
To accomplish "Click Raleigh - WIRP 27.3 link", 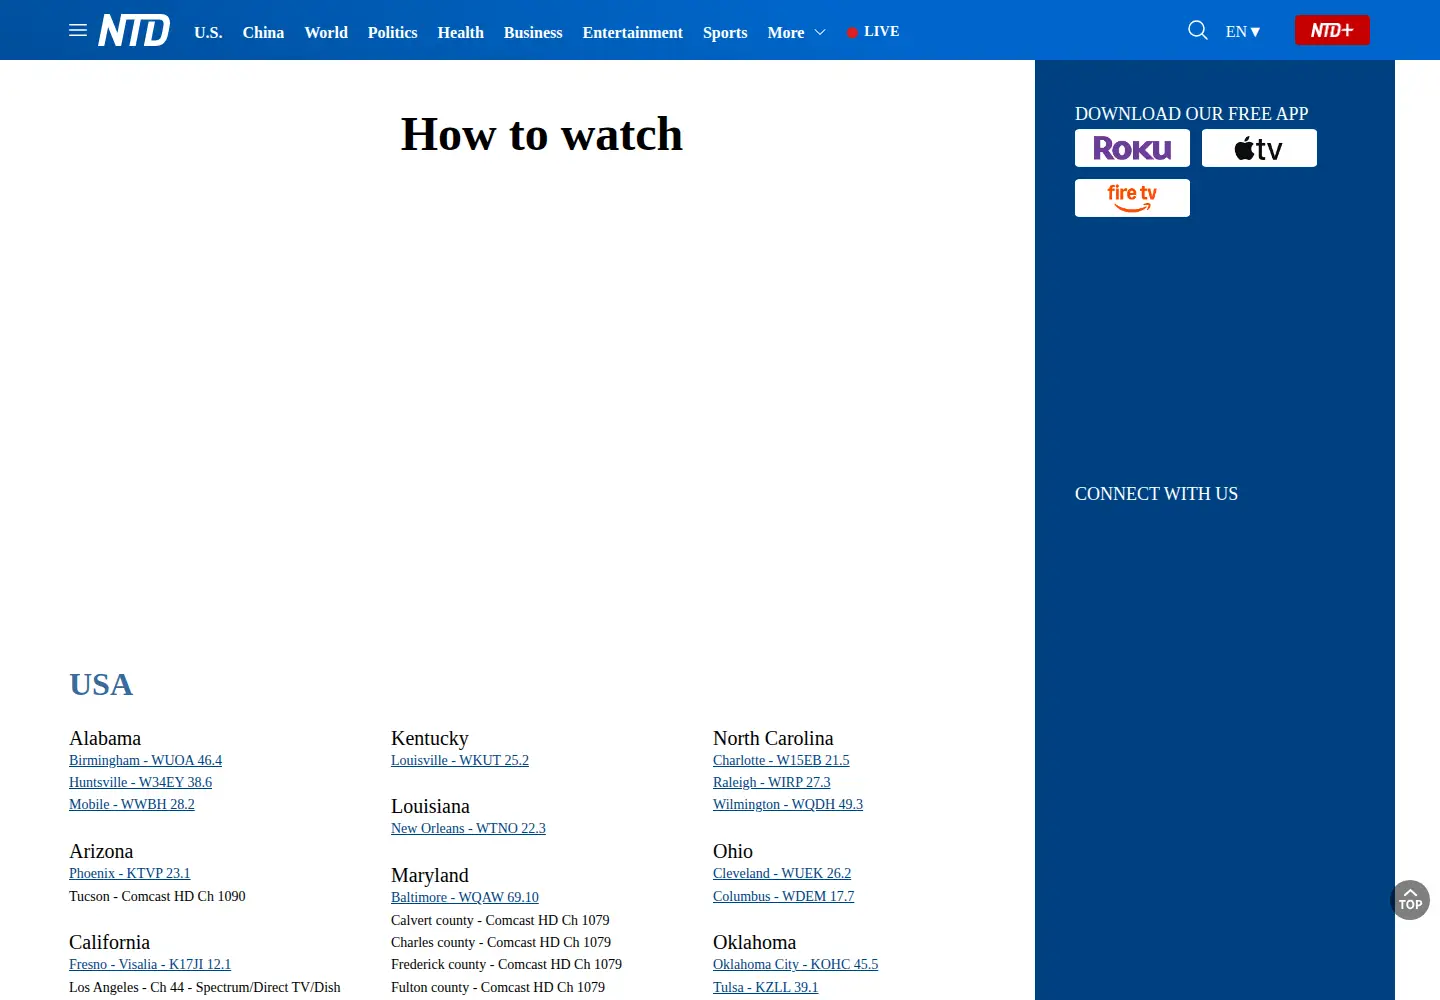I will click(772, 783).
